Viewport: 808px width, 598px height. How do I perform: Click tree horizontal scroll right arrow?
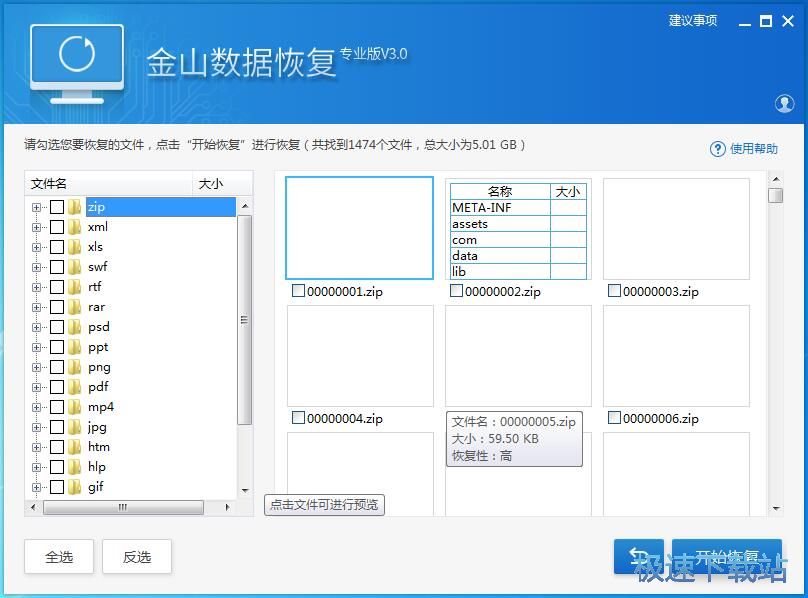coord(227,507)
